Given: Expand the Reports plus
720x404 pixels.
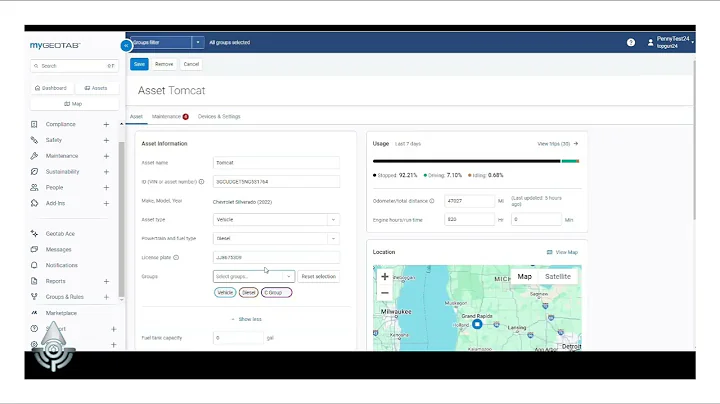Looking at the screenshot, I should pos(106,281).
